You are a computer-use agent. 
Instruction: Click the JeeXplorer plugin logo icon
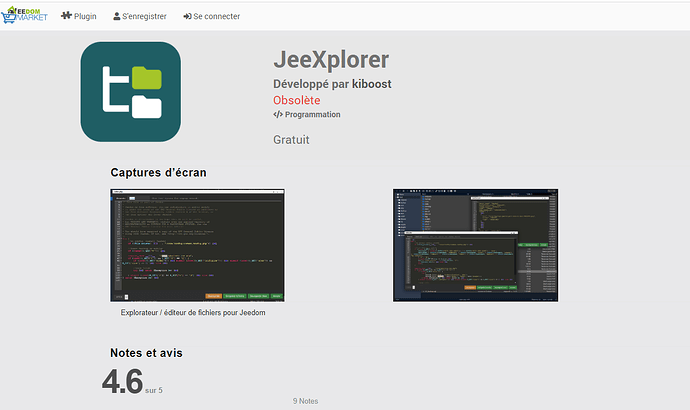(131, 92)
